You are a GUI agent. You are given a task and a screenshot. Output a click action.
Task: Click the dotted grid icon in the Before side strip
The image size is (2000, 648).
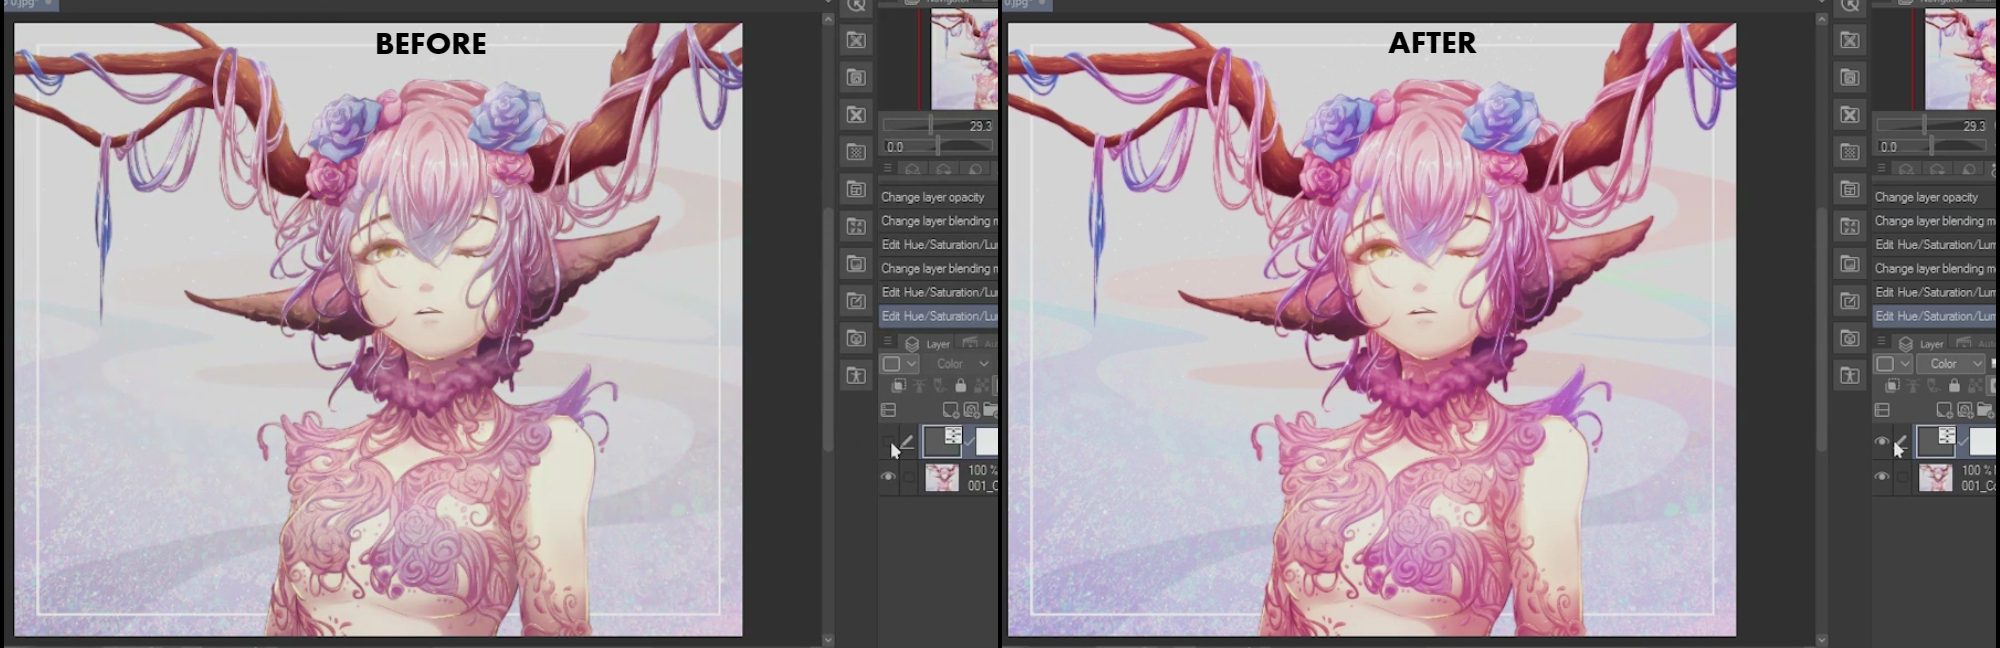click(856, 152)
